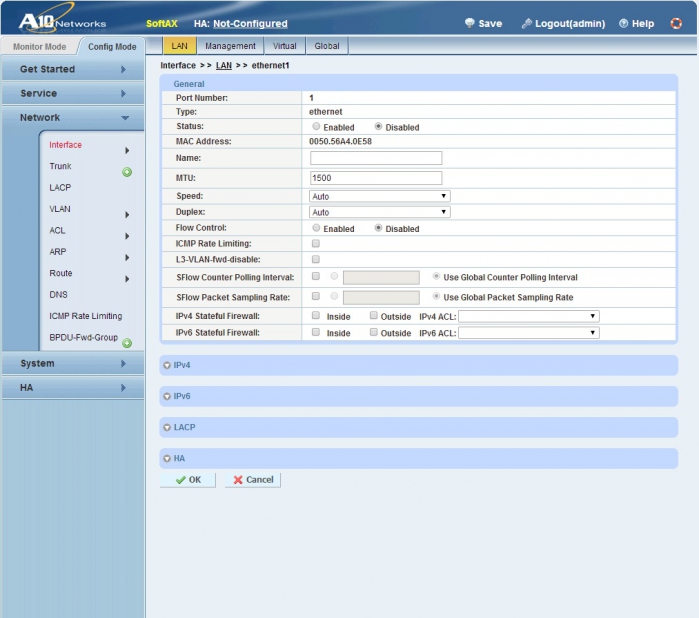This screenshot has width=699, height=618.
Task: Click the MTU input field
Action: tap(376, 178)
